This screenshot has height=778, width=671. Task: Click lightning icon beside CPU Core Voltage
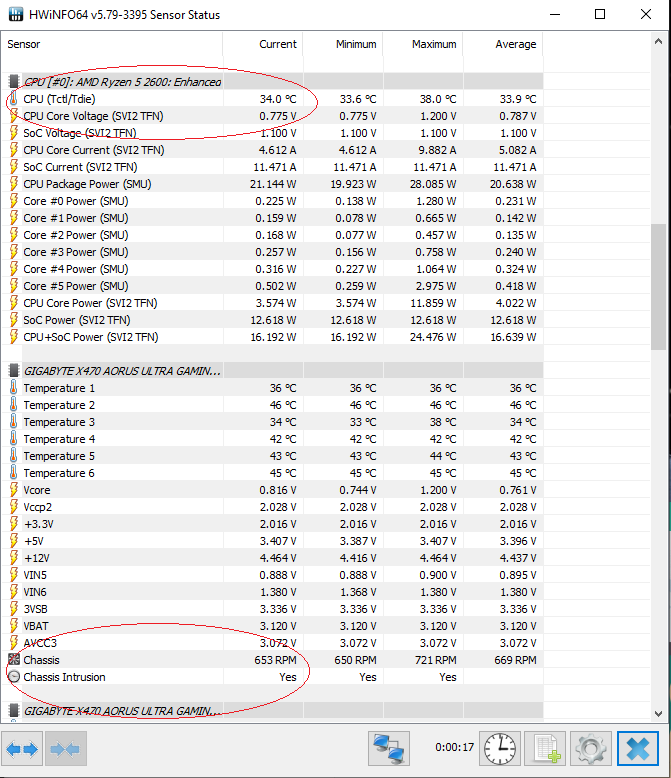point(14,116)
